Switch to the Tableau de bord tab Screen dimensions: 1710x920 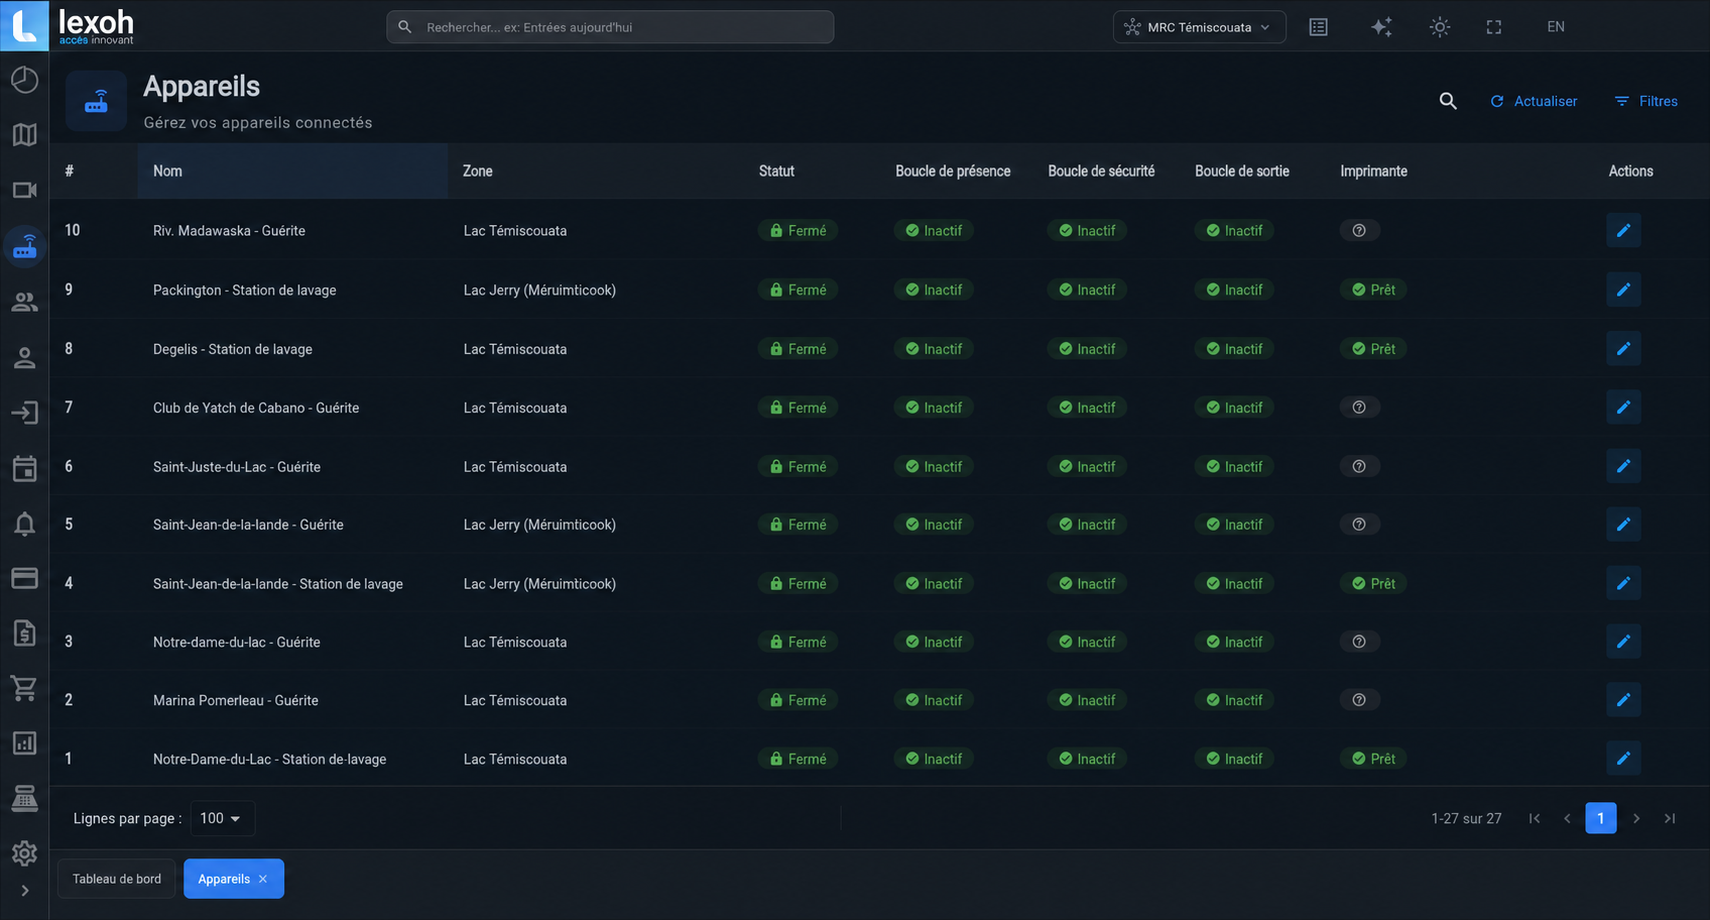pos(116,879)
